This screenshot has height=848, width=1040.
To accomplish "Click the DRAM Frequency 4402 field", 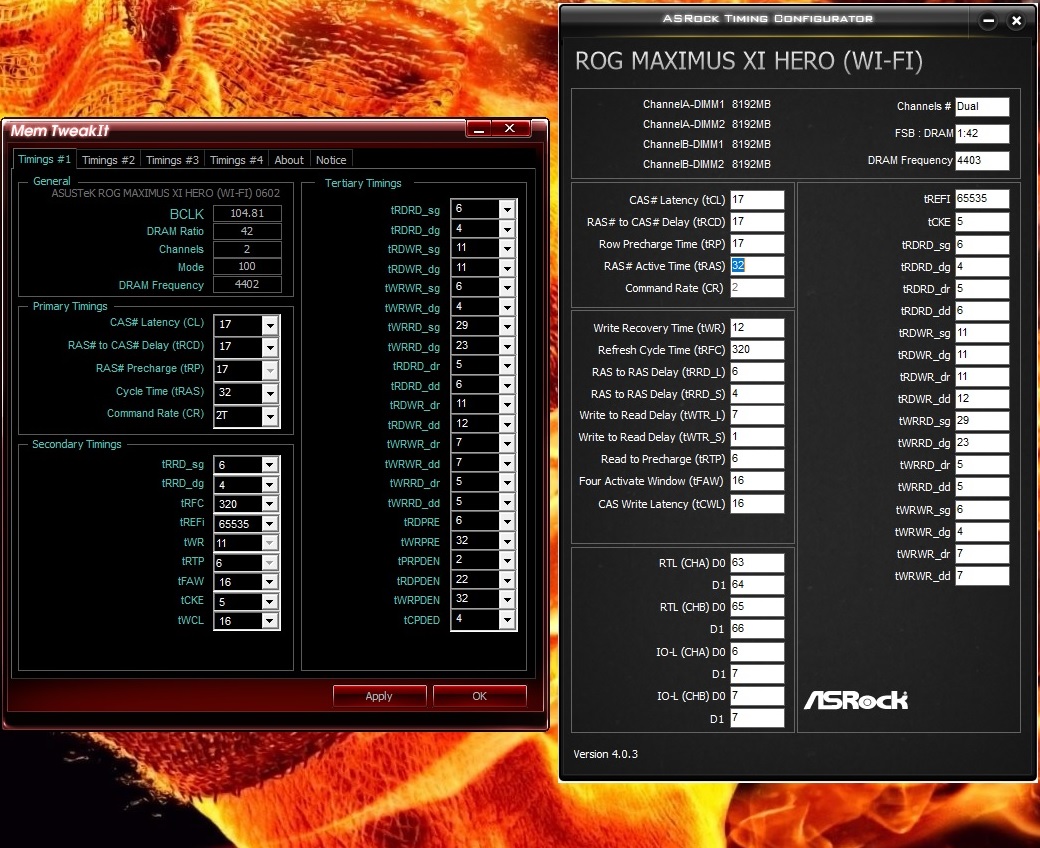I will point(247,284).
